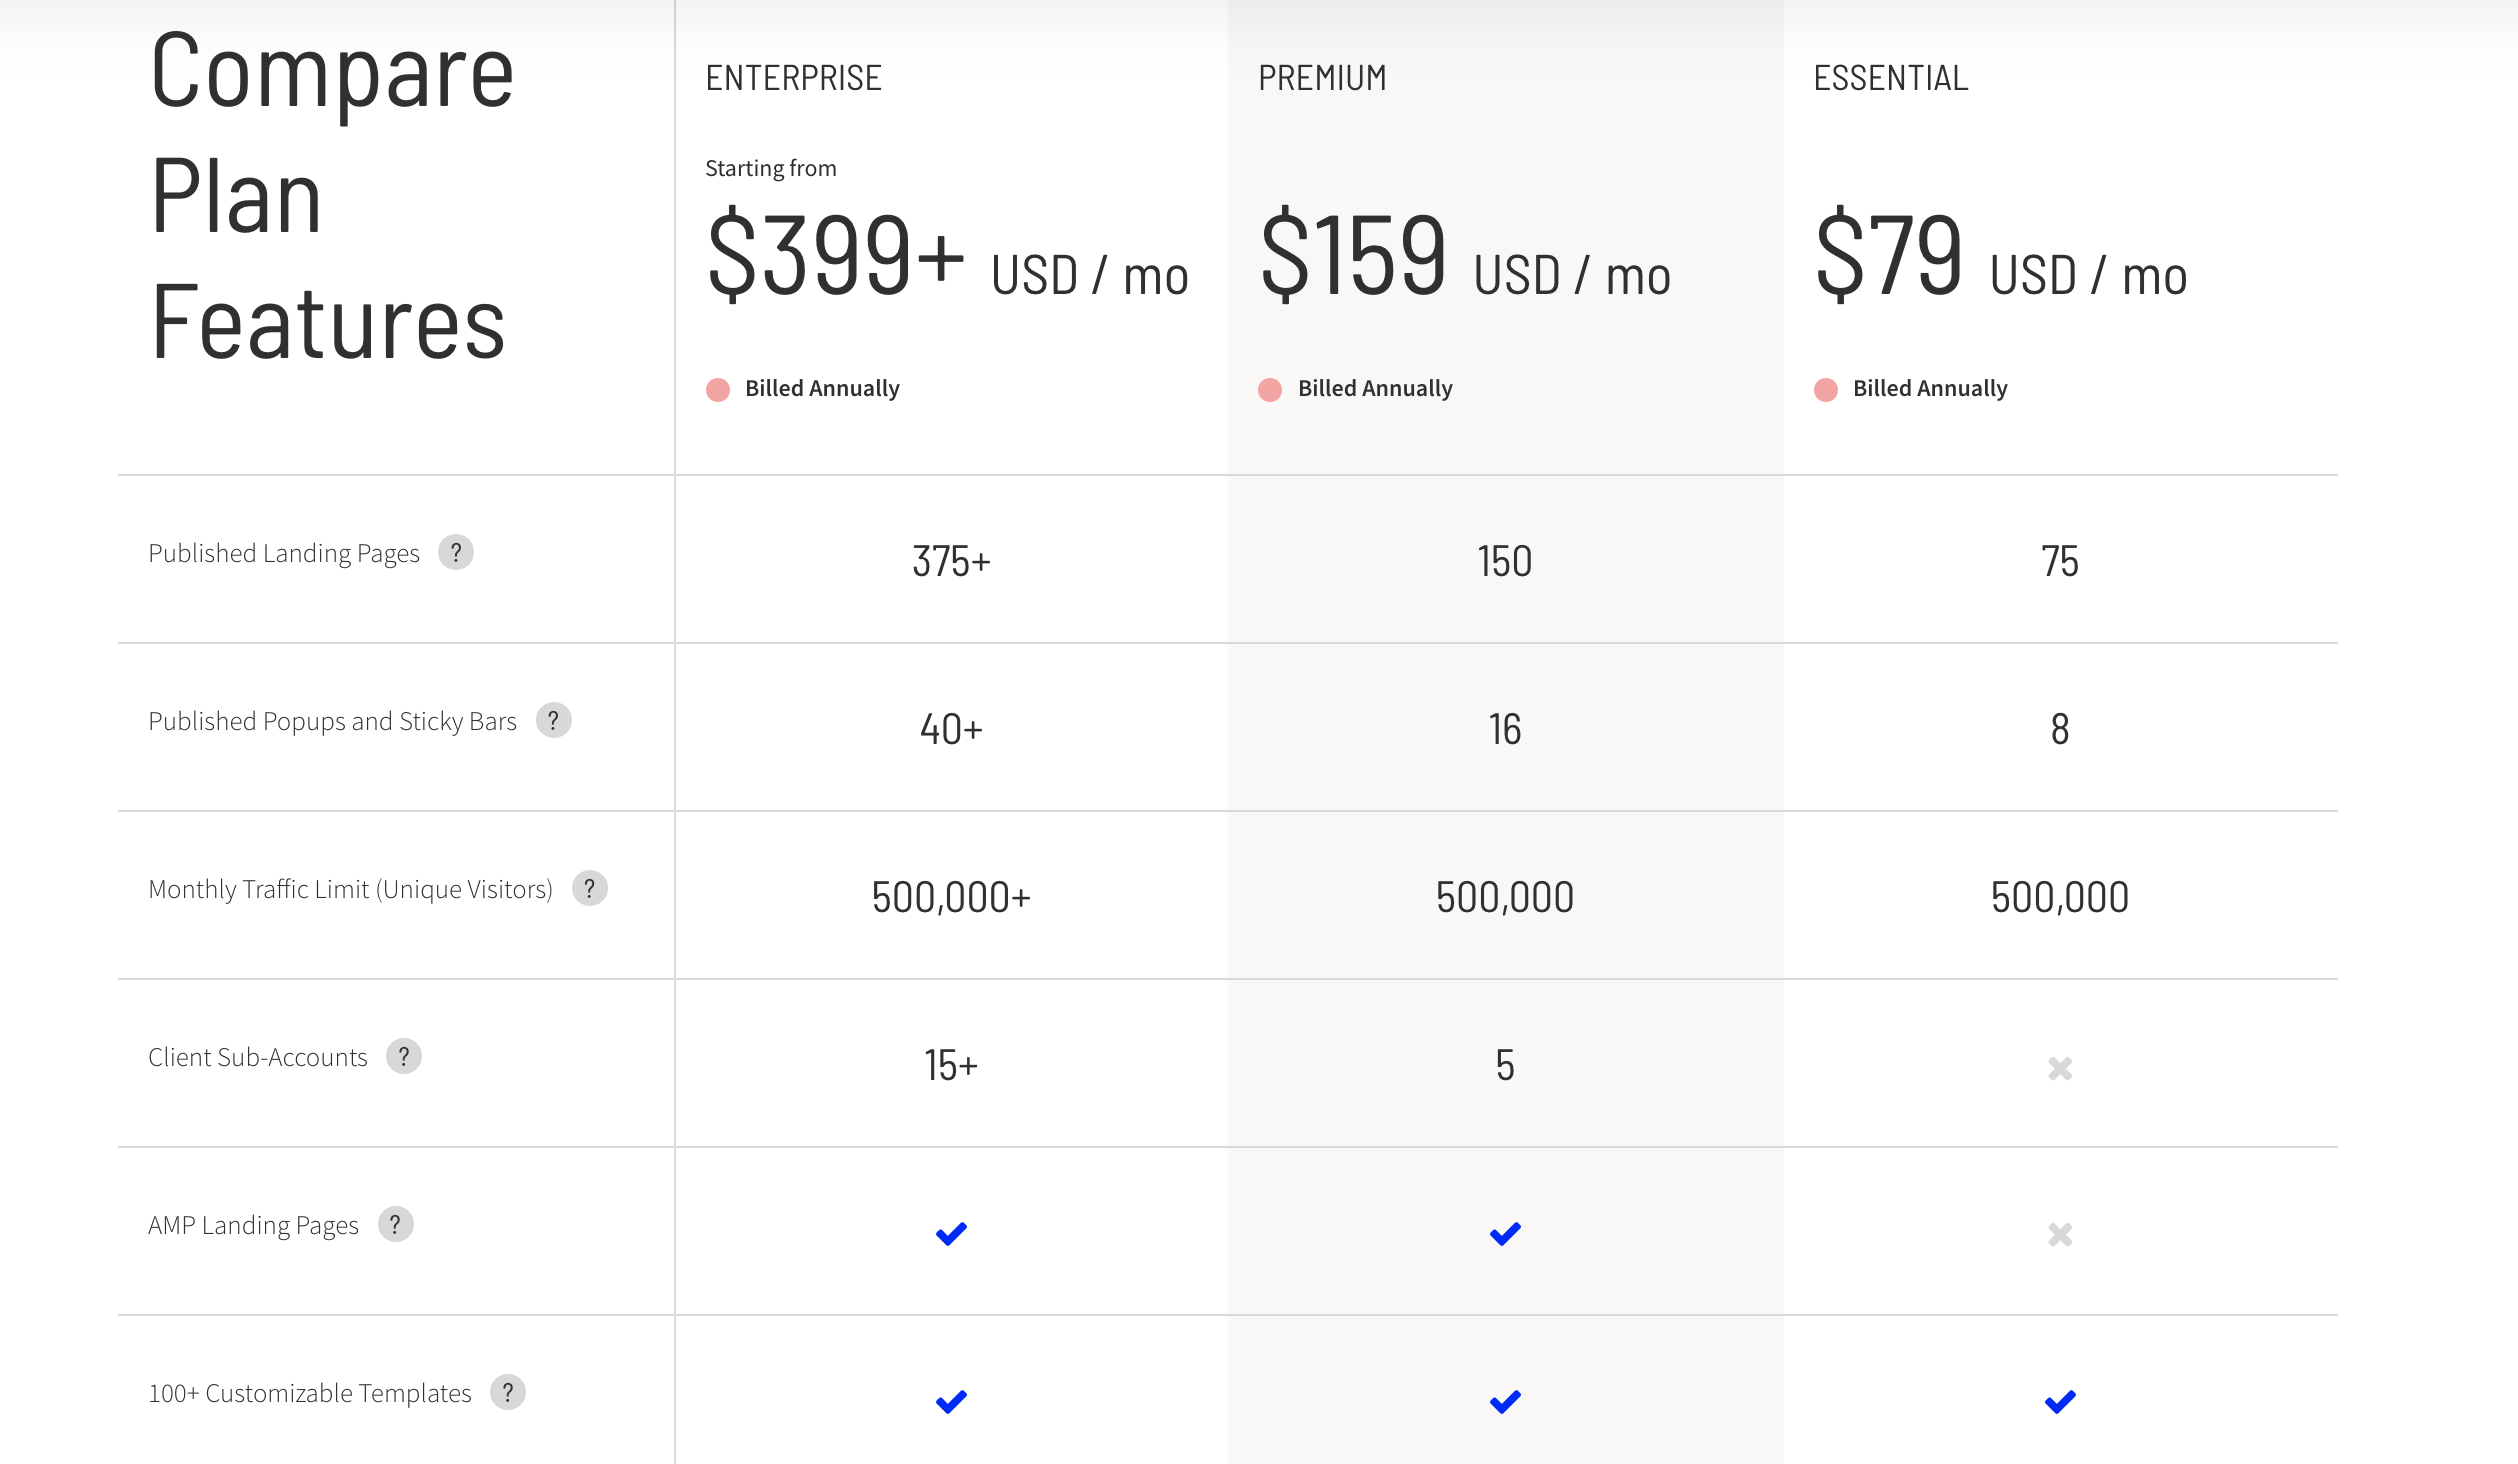Click help icon beside Monthly Traffic Limit
2518x1464 pixels.
point(590,888)
